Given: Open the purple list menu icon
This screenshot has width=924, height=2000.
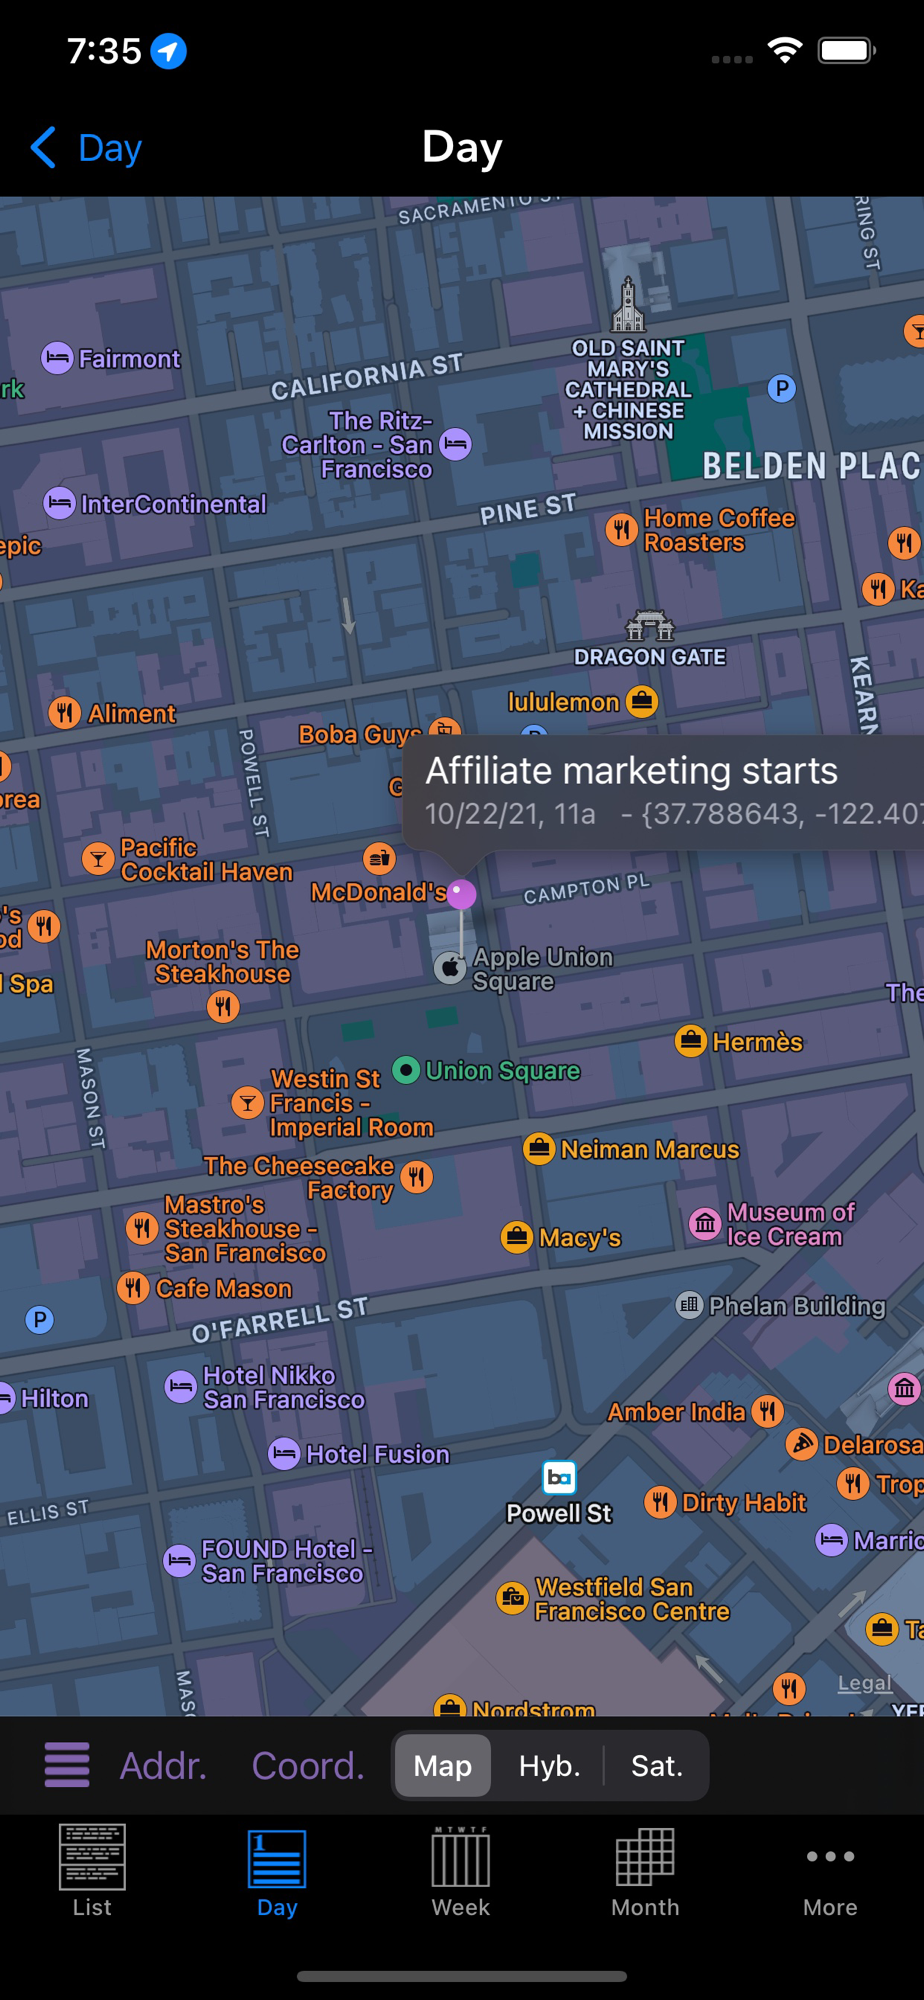Looking at the screenshot, I should (x=67, y=1765).
